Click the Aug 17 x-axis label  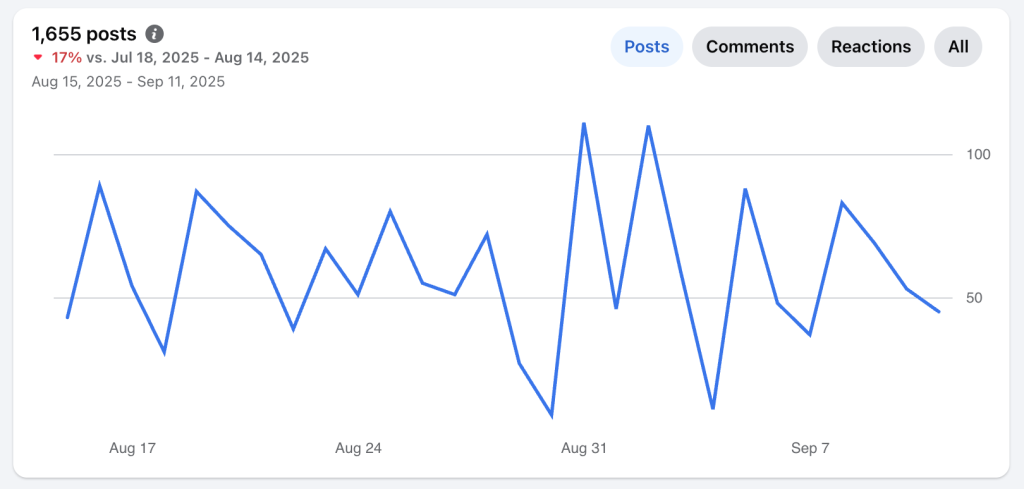132,448
